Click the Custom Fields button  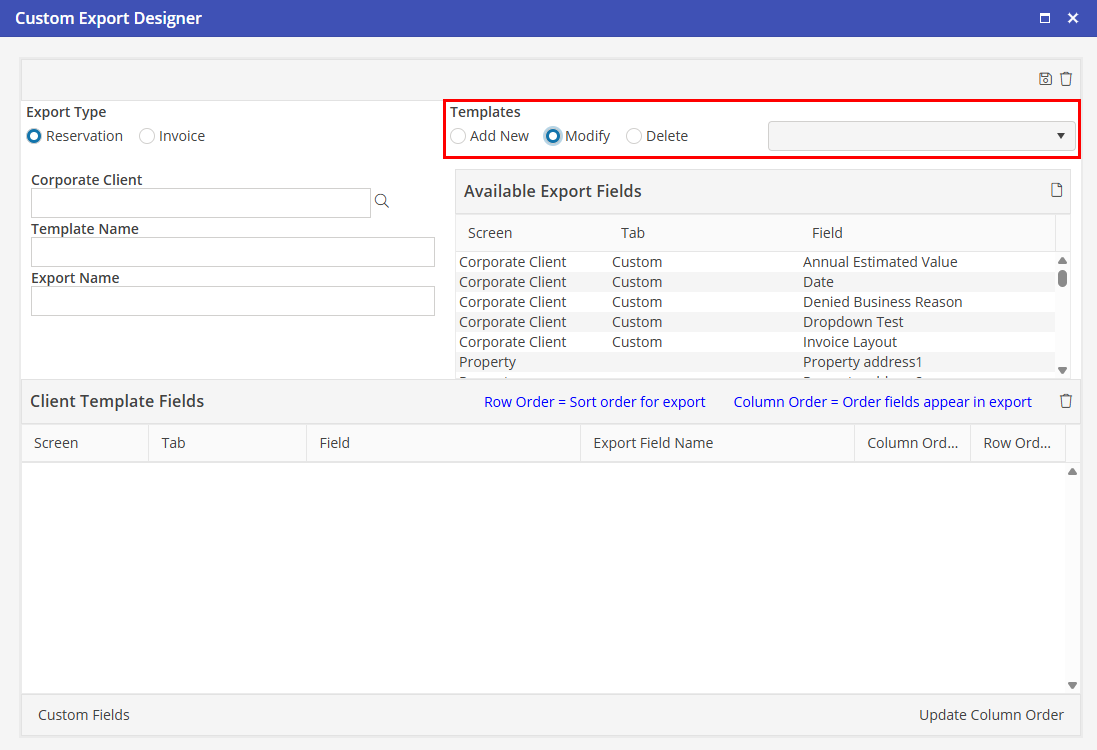84,715
